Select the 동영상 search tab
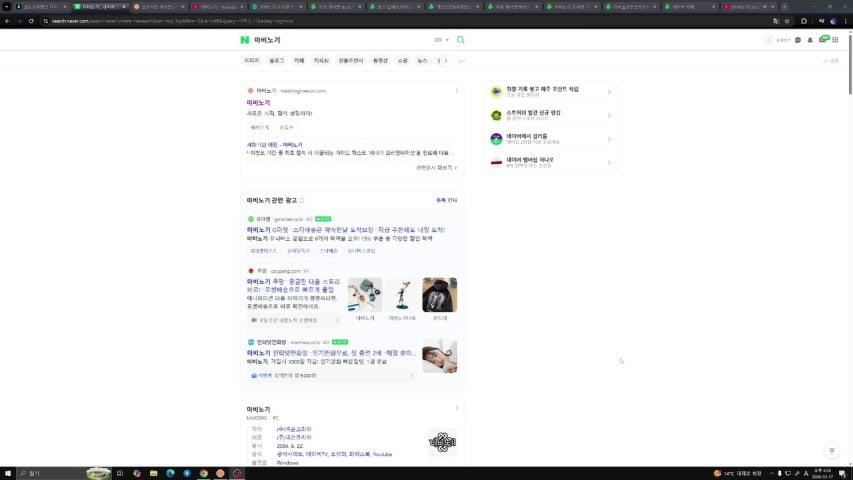The image size is (853, 480). point(380,61)
